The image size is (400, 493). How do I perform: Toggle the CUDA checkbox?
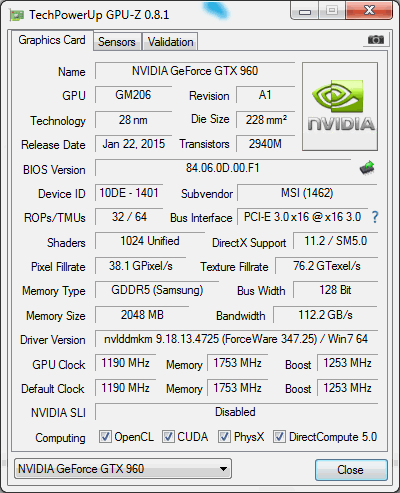(168, 437)
